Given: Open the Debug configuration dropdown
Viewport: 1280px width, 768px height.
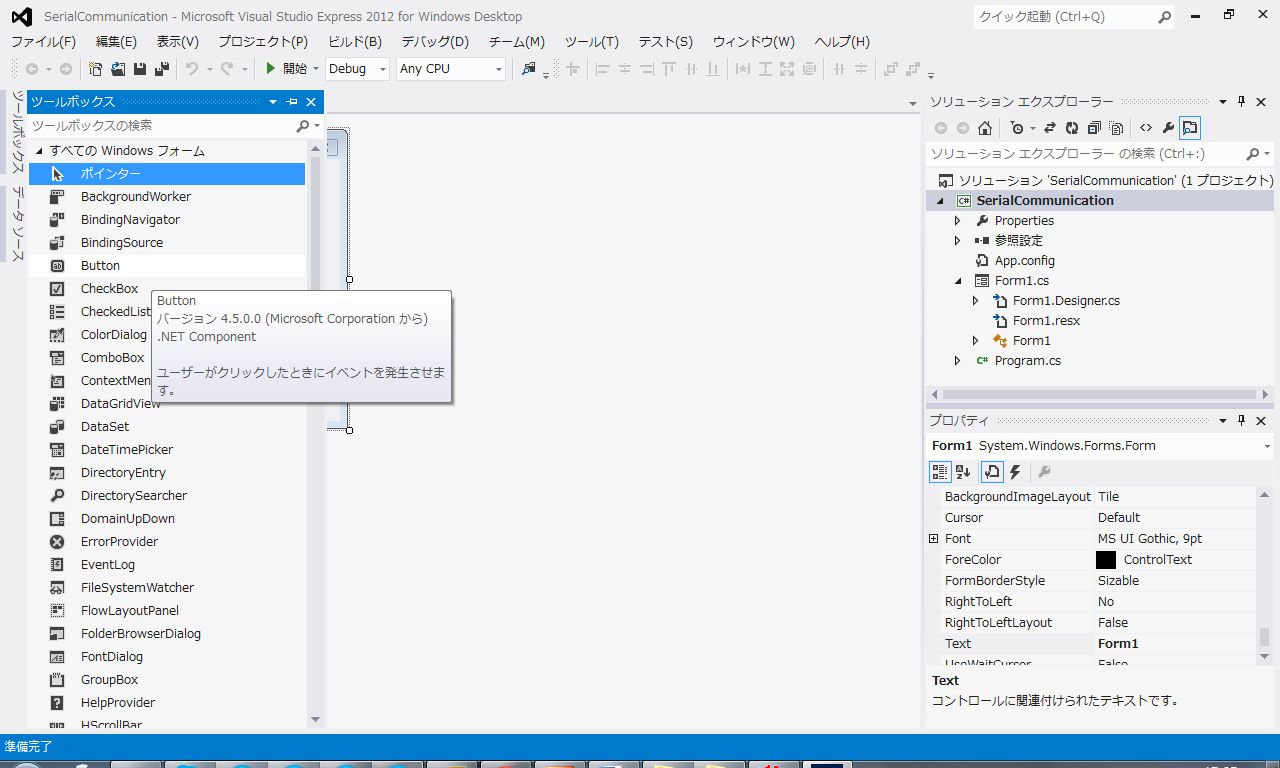Looking at the screenshot, I should point(357,69).
